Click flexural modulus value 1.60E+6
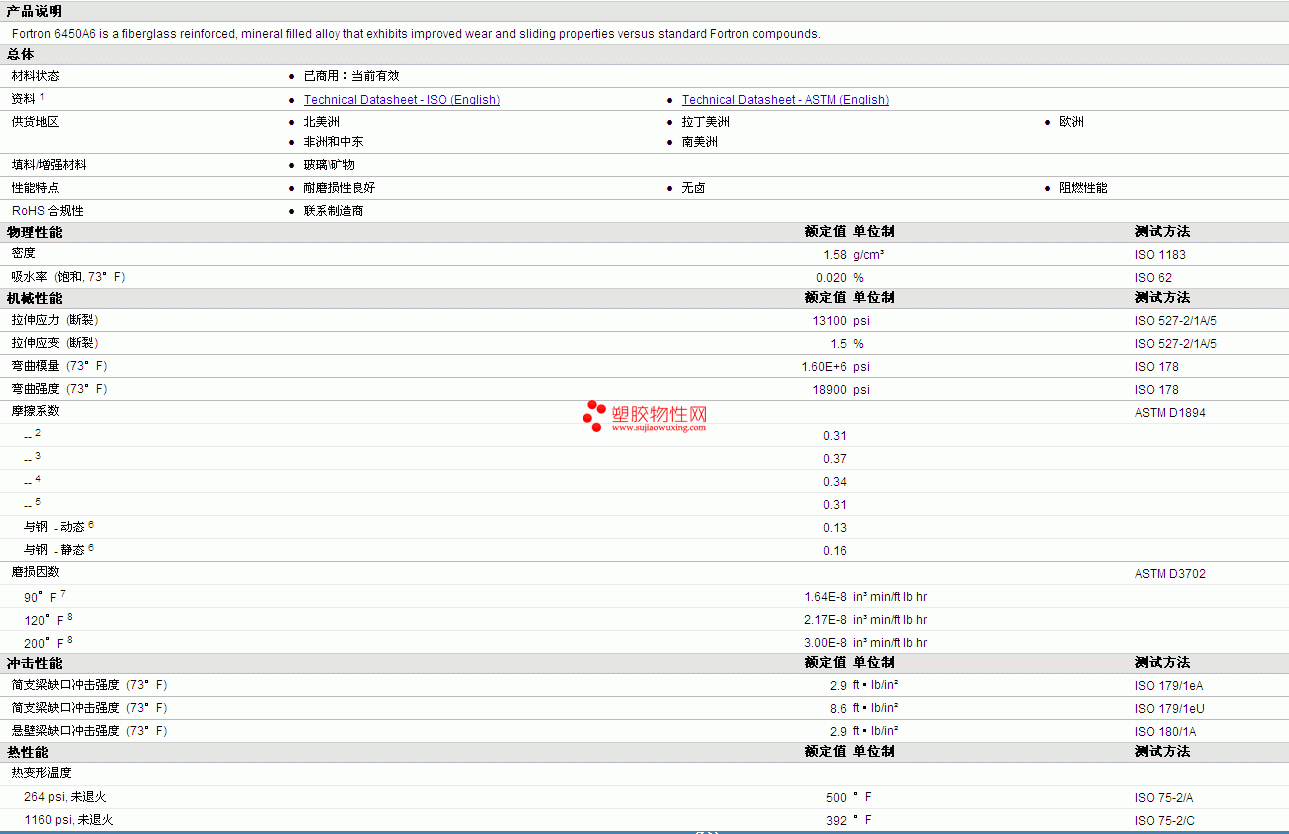 (824, 367)
